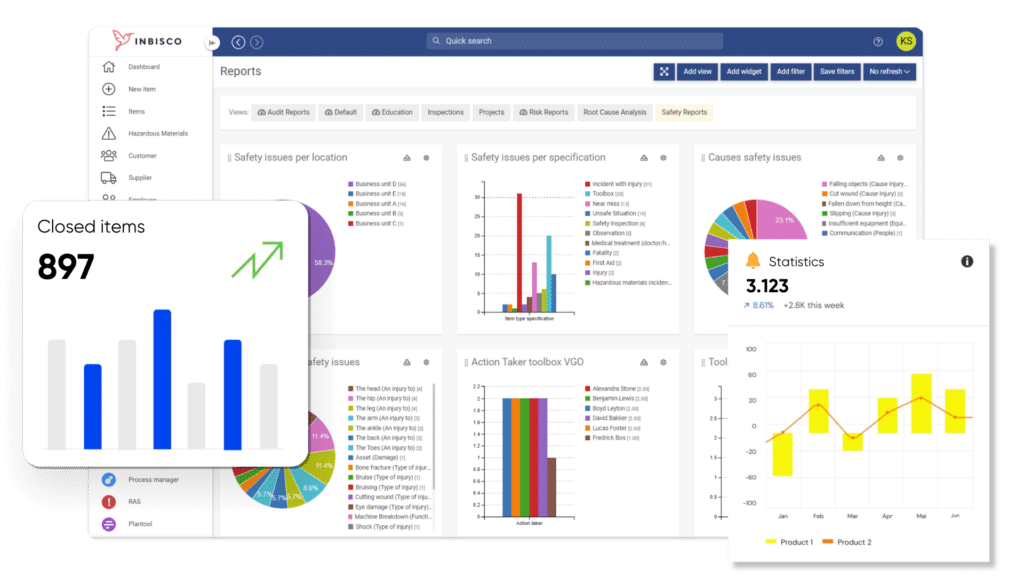Image resolution: width=1024 pixels, height=576 pixels.
Task: Open RAS red exclamation icon
Action: (108, 502)
